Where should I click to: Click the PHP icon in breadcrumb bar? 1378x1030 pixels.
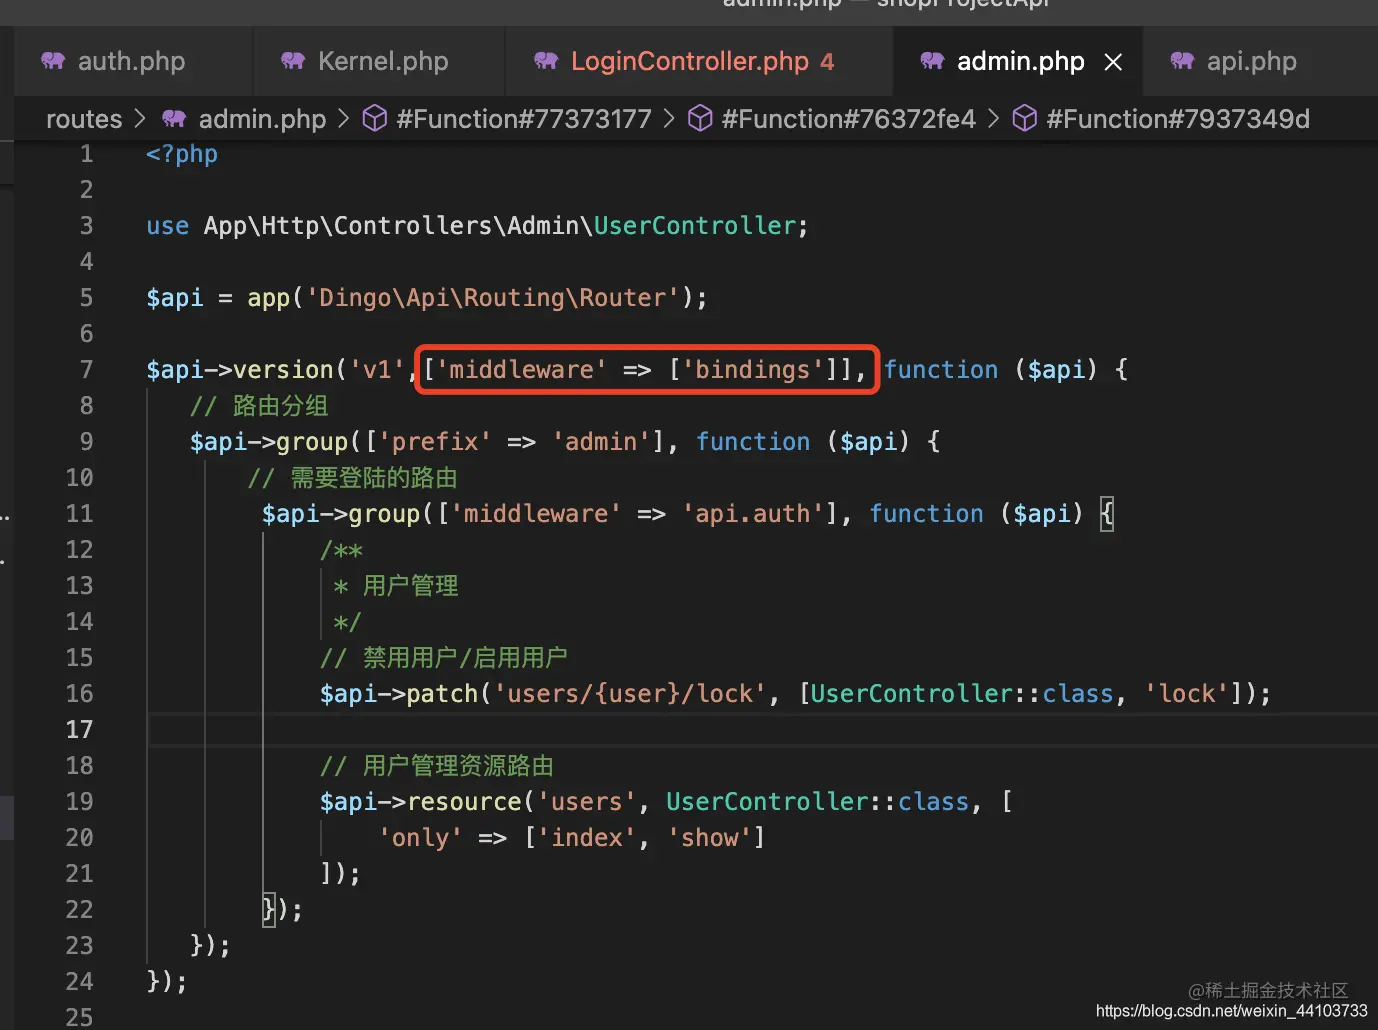point(174,119)
